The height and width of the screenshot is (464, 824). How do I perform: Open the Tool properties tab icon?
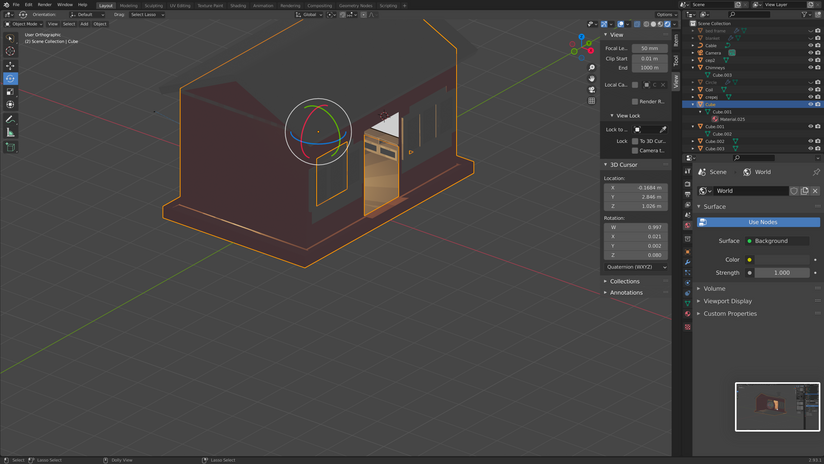pyautogui.click(x=687, y=171)
